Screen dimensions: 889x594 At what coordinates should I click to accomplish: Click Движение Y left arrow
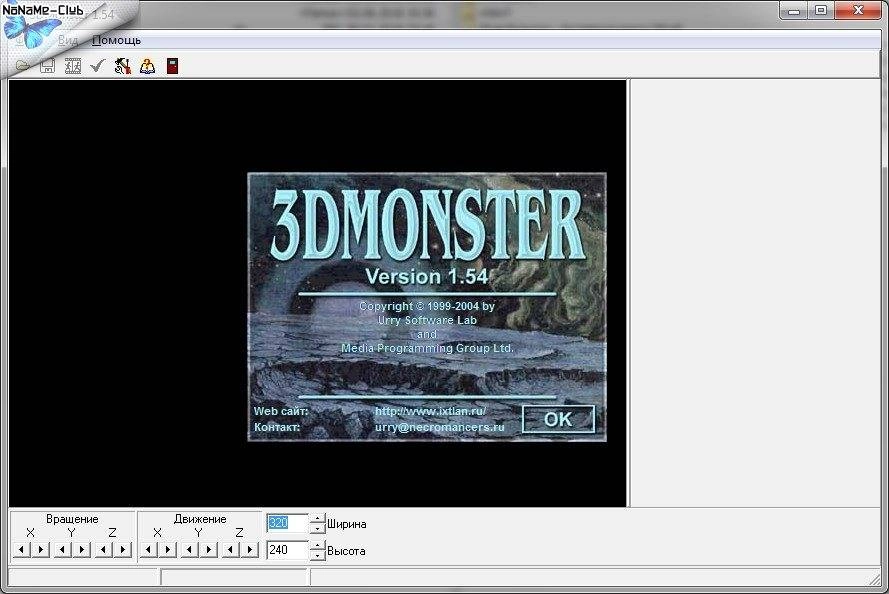click(189, 549)
